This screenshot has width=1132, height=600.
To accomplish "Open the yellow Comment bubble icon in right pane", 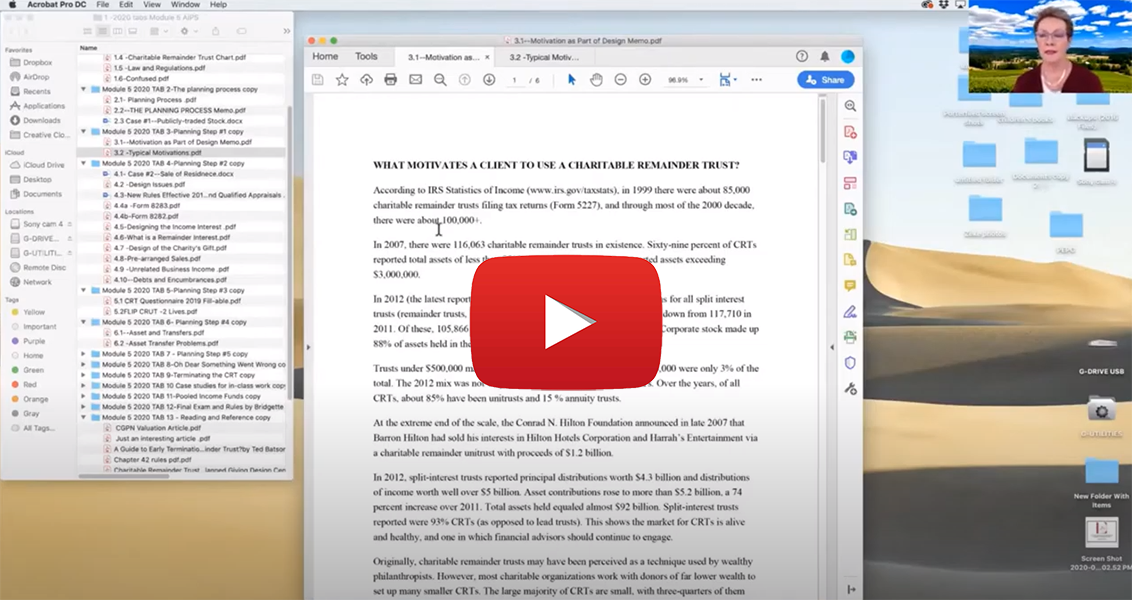I will tap(850, 286).
